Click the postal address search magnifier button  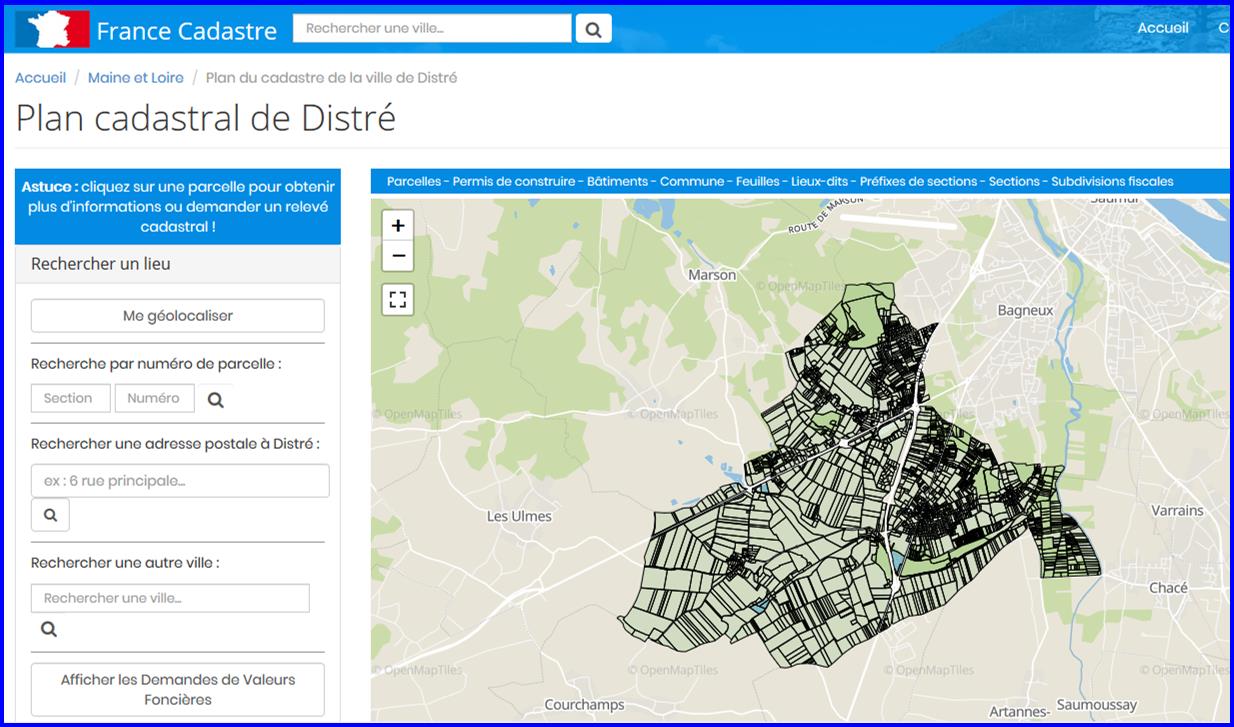(x=50, y=516)
